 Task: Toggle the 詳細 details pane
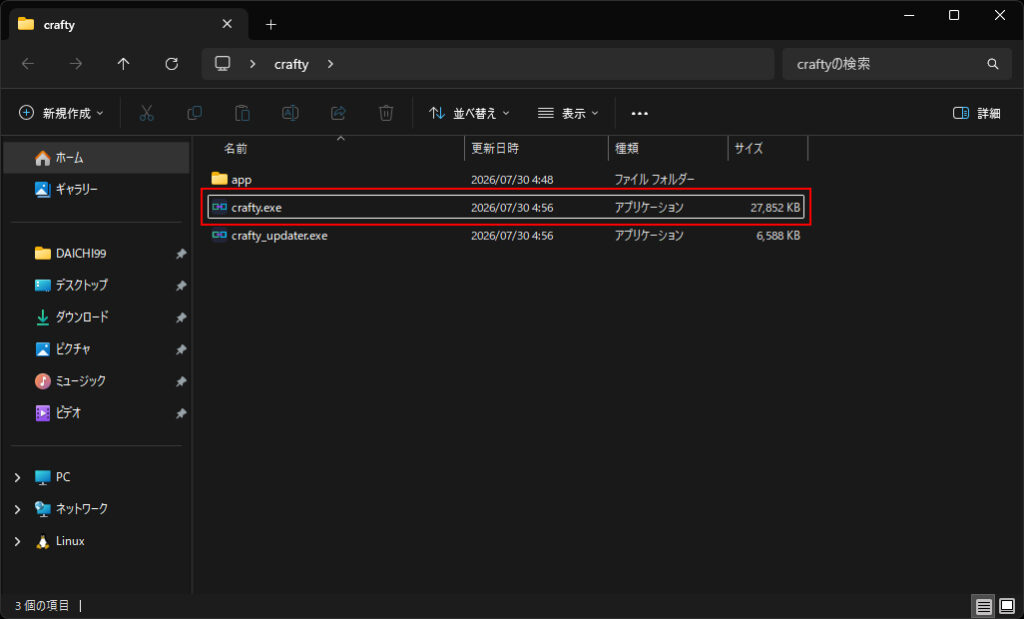point(976,113)
